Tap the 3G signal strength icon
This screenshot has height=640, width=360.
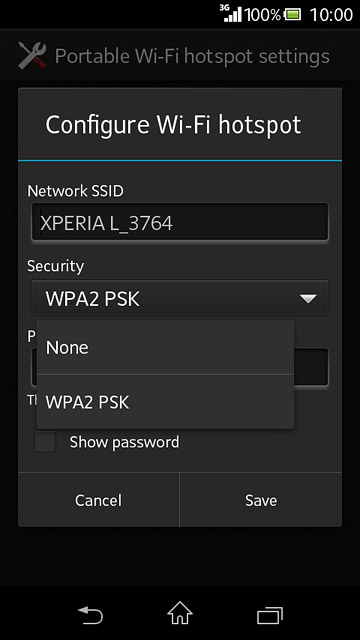(x=231, y=14)
